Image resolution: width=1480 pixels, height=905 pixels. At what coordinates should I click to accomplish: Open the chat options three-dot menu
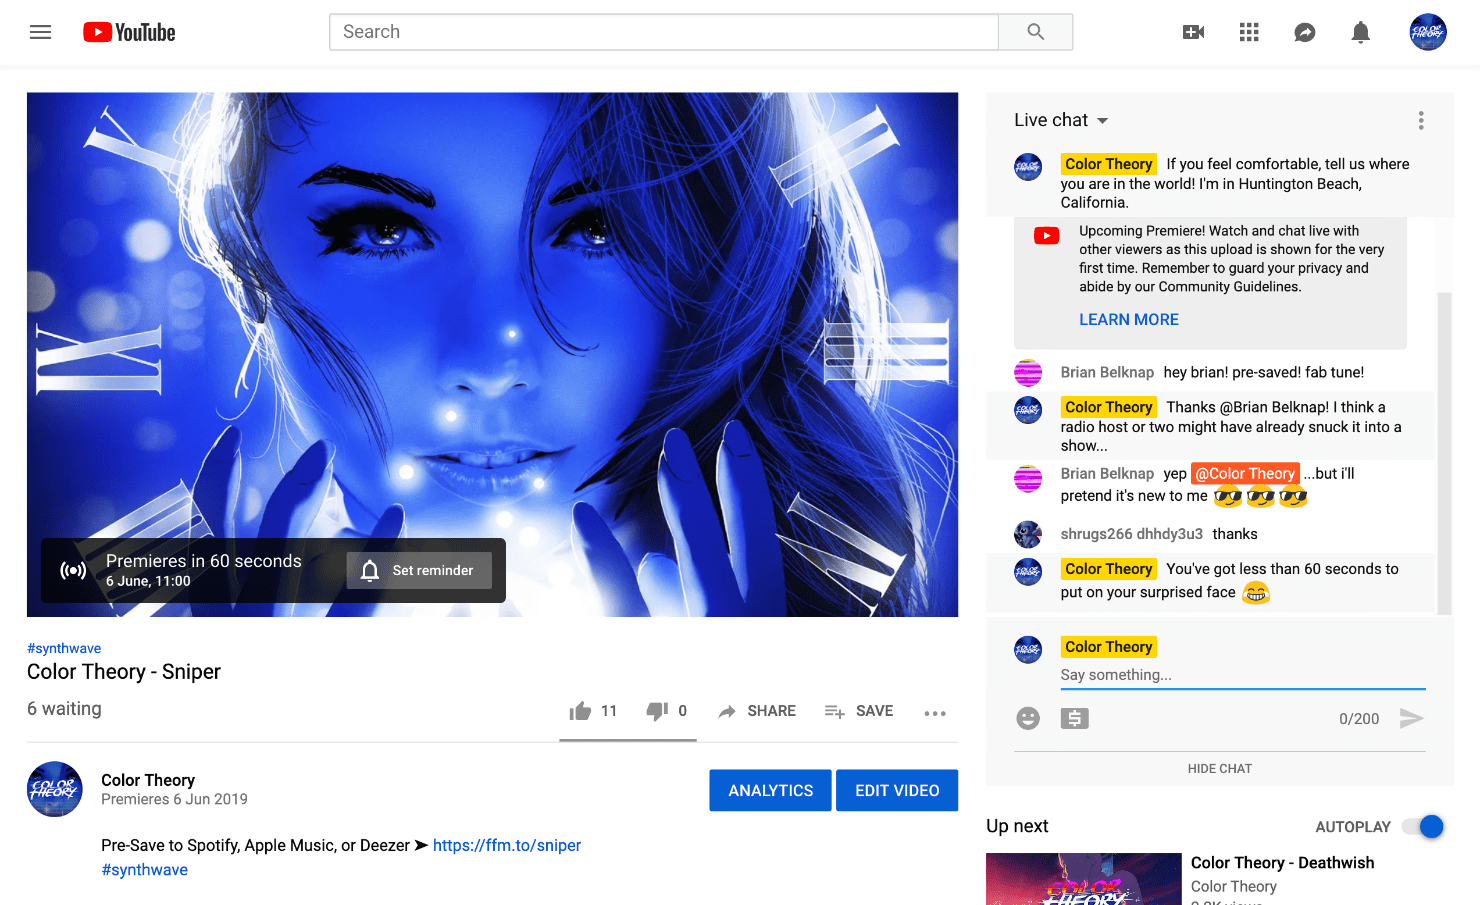click(1421, 120)
